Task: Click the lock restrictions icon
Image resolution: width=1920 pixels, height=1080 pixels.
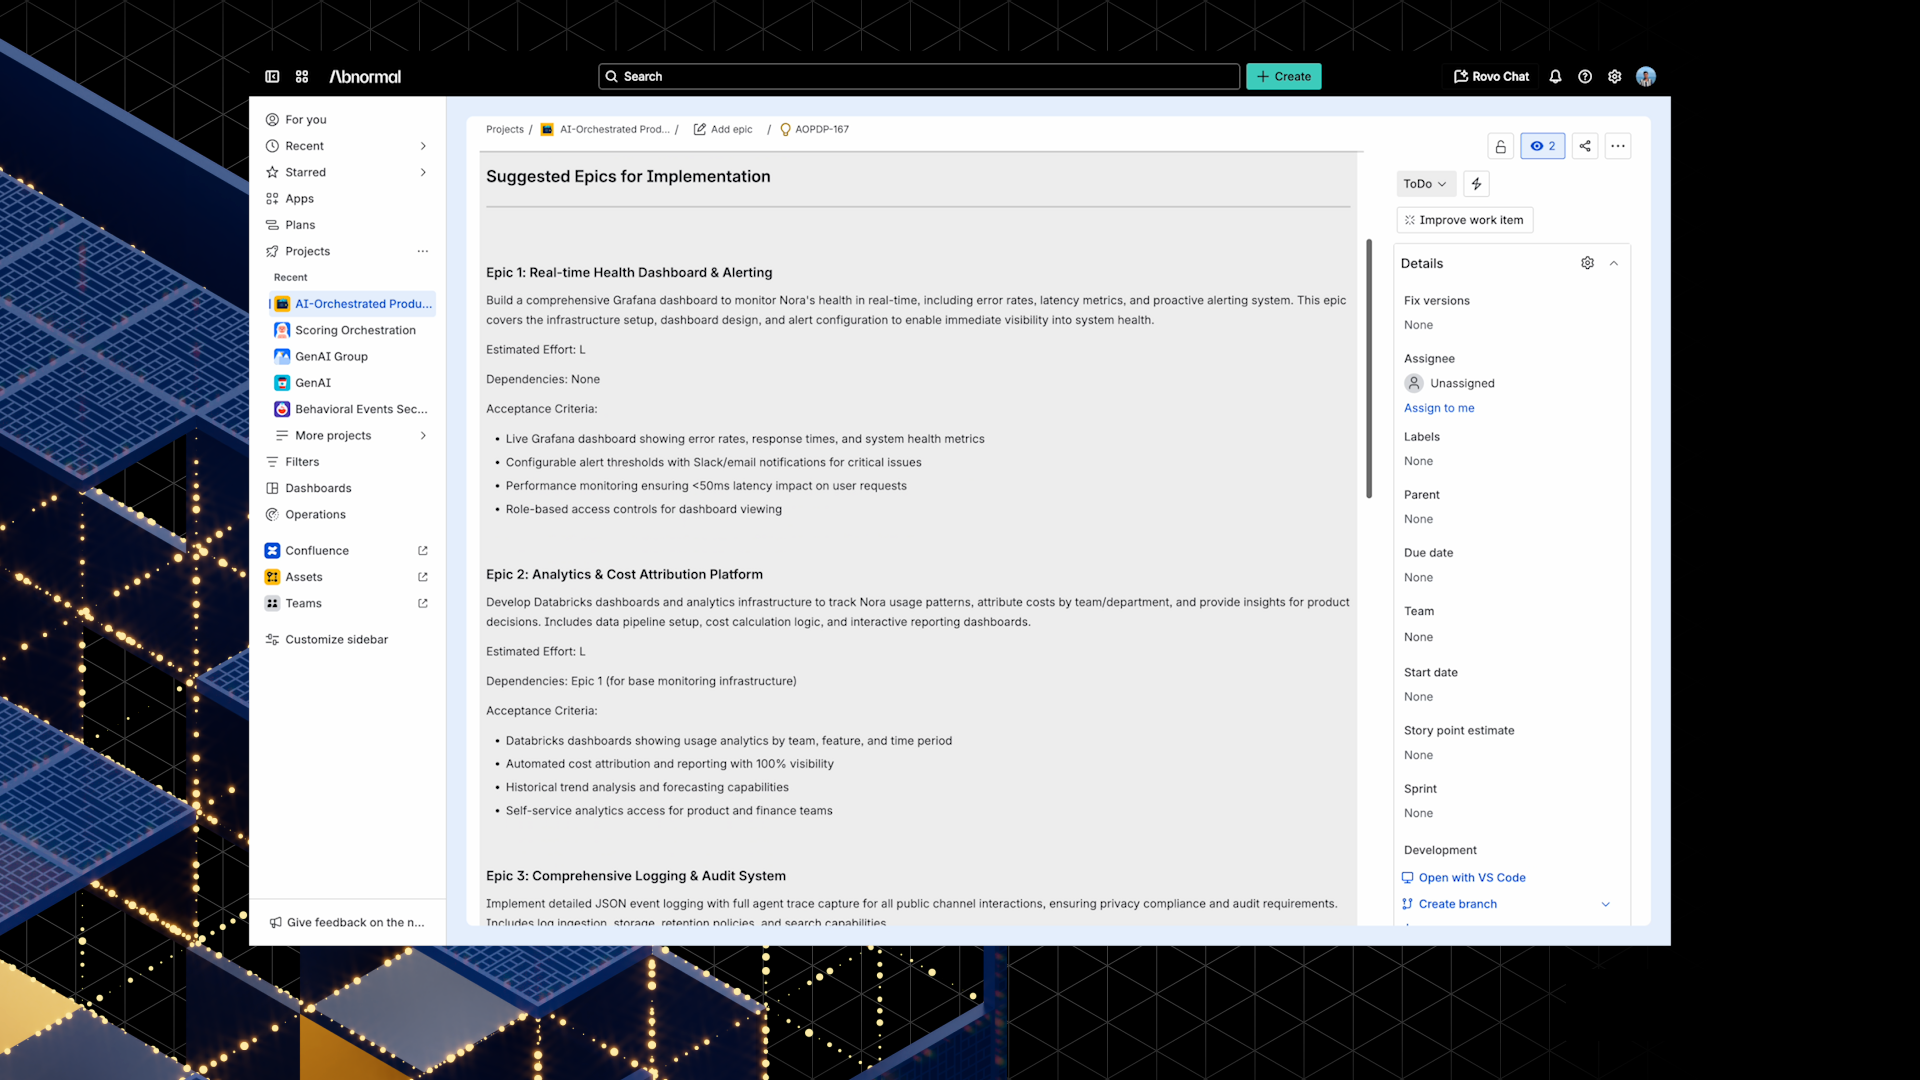Action: [x=1500, y=146]
